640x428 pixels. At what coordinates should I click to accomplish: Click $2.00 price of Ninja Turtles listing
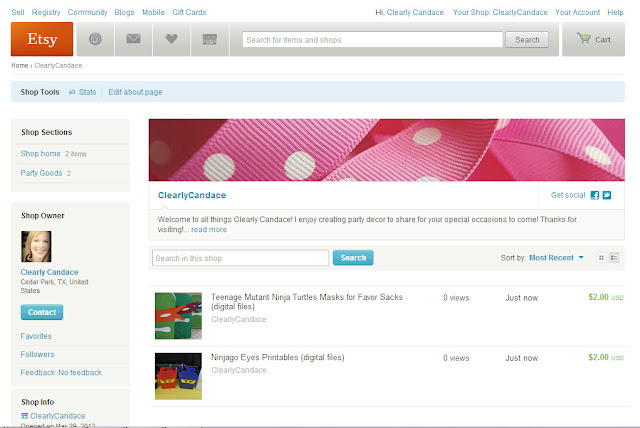point(598,297)
